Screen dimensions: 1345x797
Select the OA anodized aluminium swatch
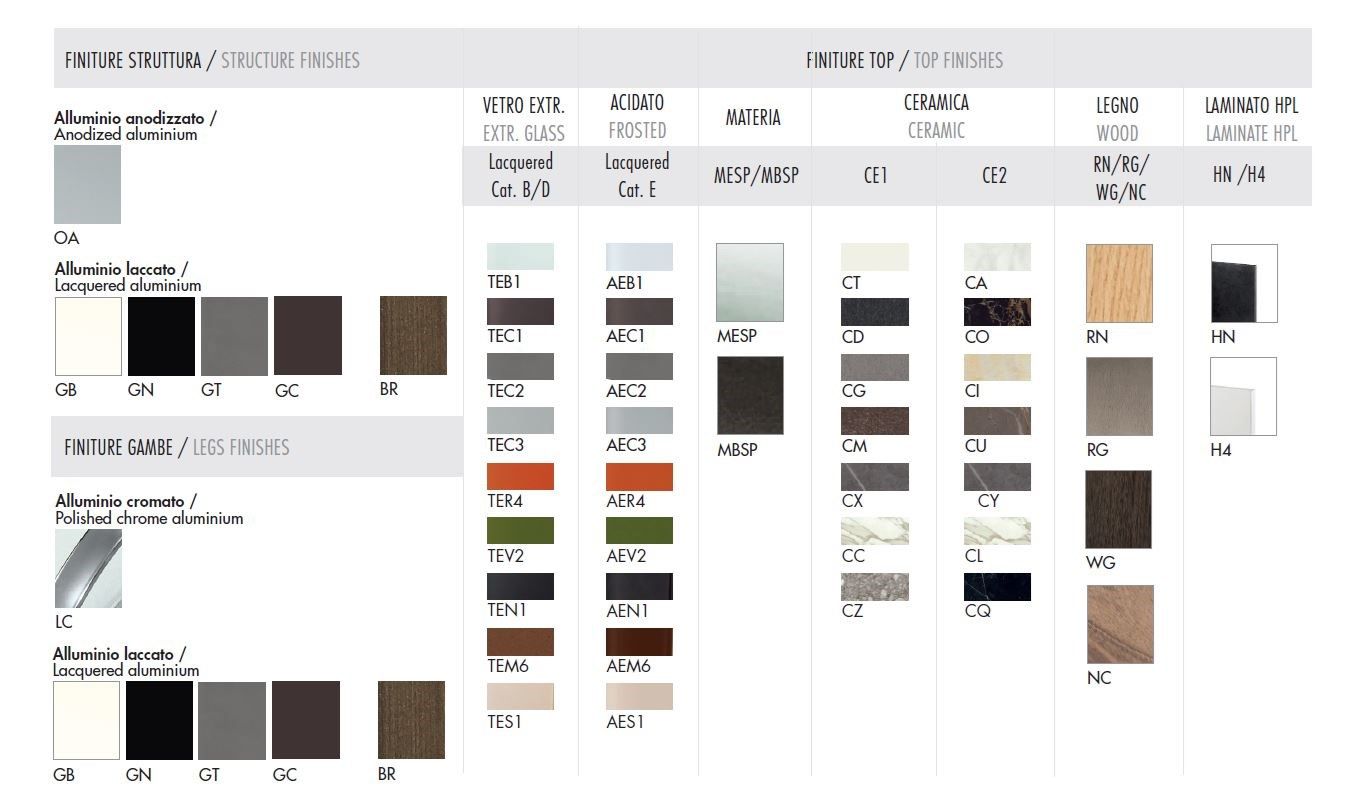coord(87,185)
